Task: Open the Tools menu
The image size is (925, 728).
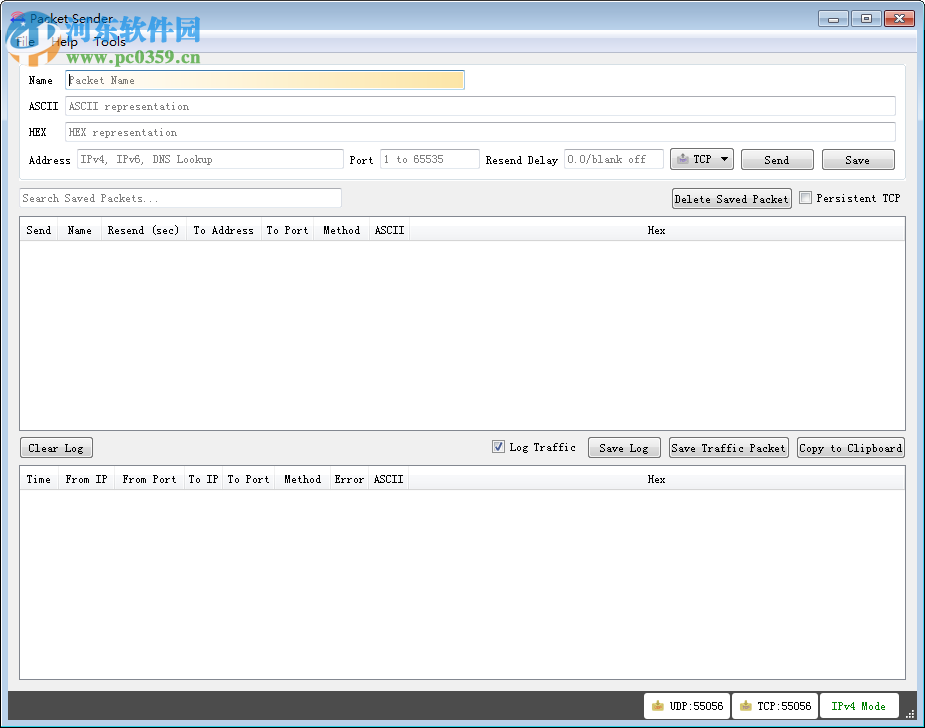Action: pyautogui.click(x=110, y=42)
